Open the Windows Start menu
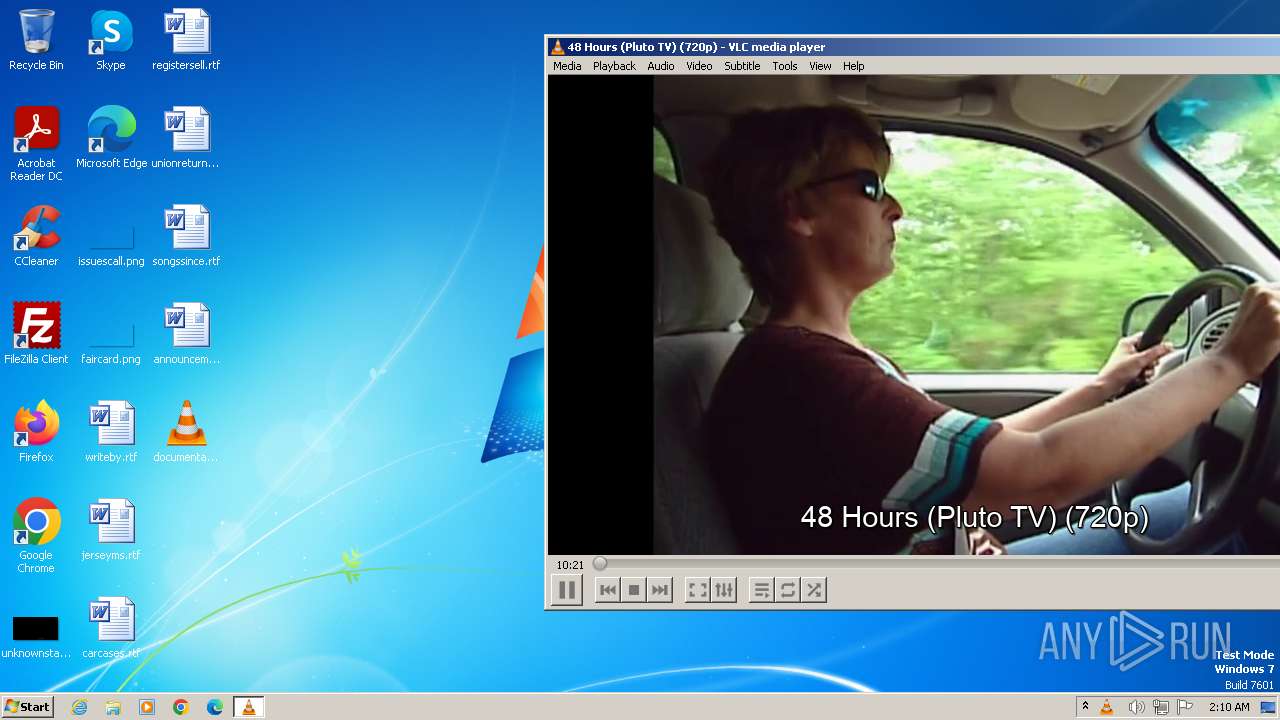Image resolution: width=1280 pixels, height=720 pixels. tap(28, 707)
